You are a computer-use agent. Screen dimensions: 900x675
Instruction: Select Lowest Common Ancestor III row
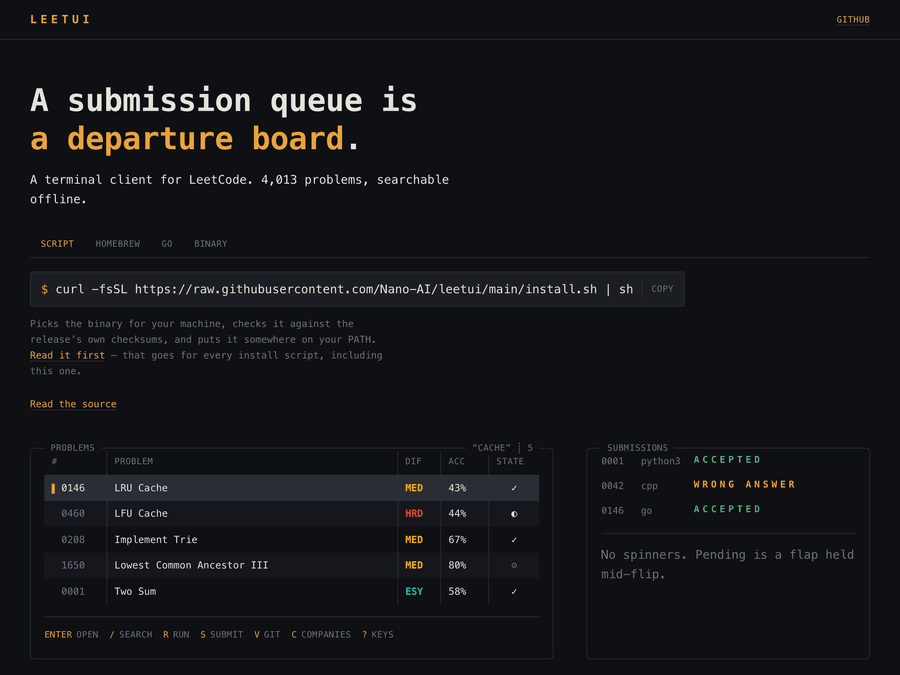coord(292,565)
